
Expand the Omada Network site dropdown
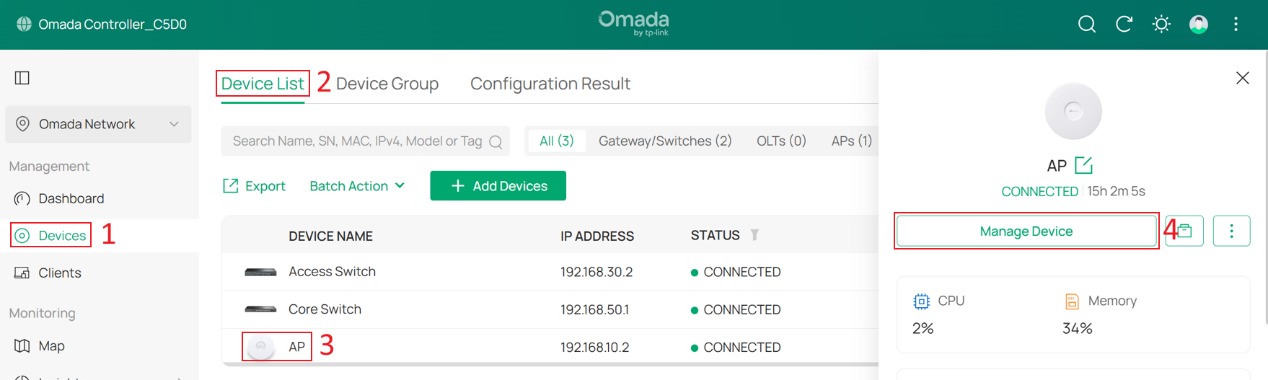pos(98,124)
